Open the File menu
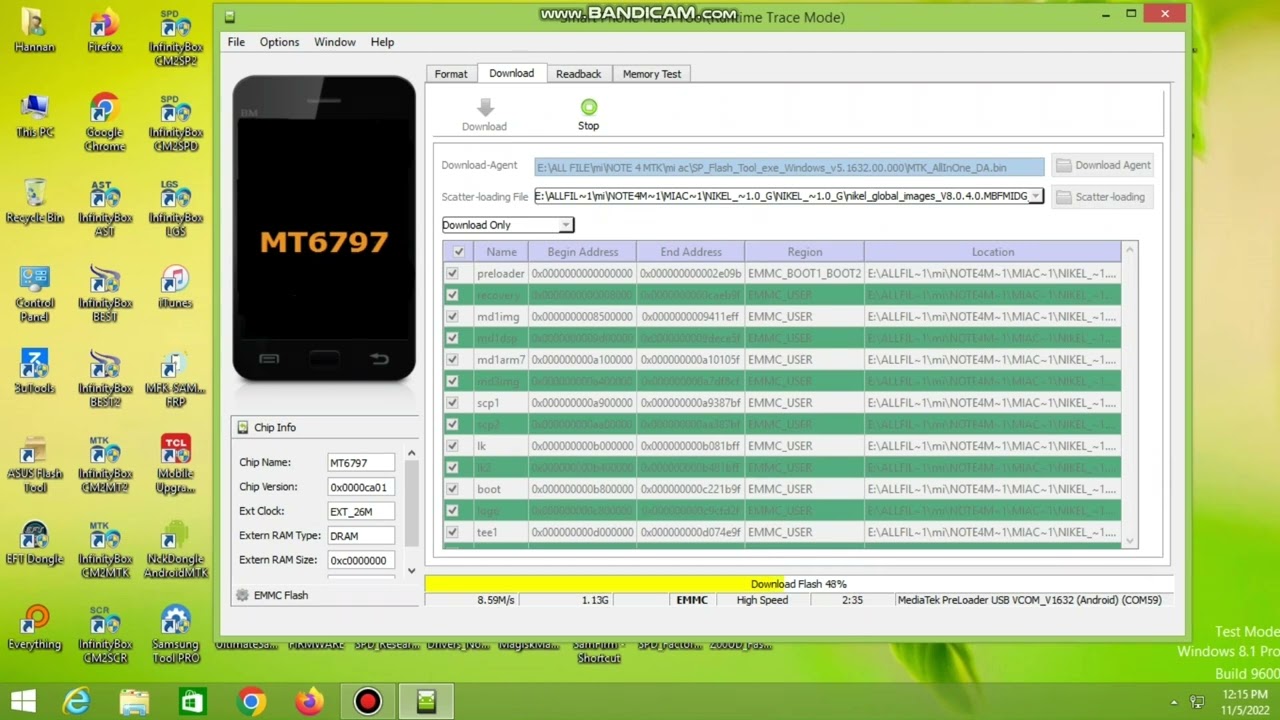 tap(236, 42)
